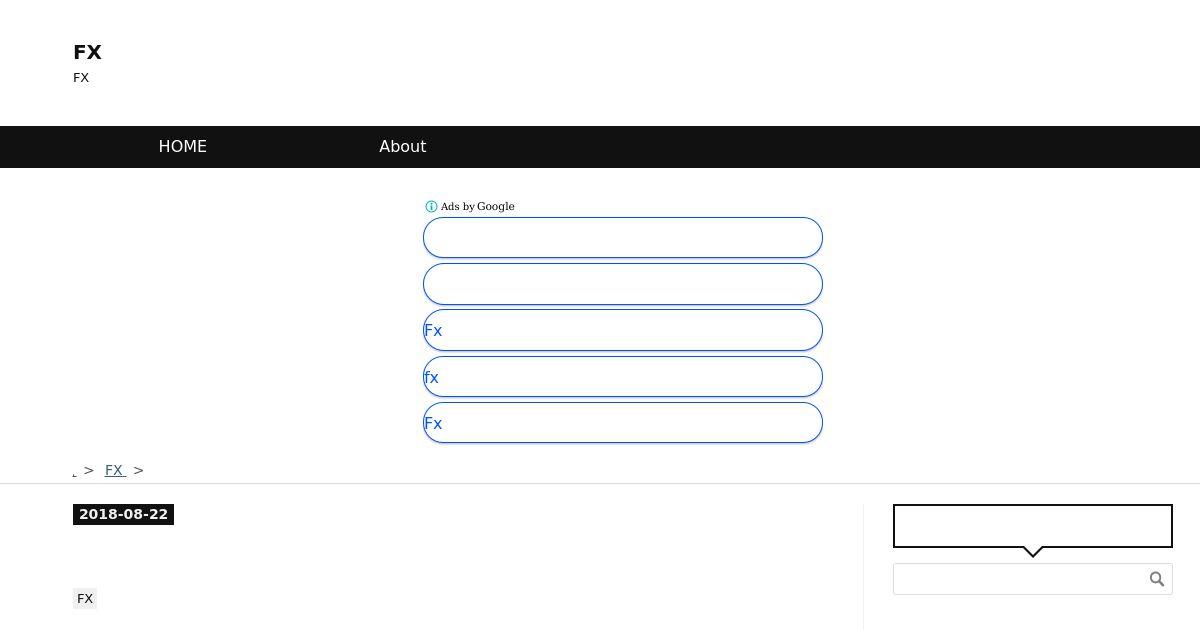Open the HOME navigation item
Screen dimensions: 1200x630
pyautogui.click(x=183, y=146)
